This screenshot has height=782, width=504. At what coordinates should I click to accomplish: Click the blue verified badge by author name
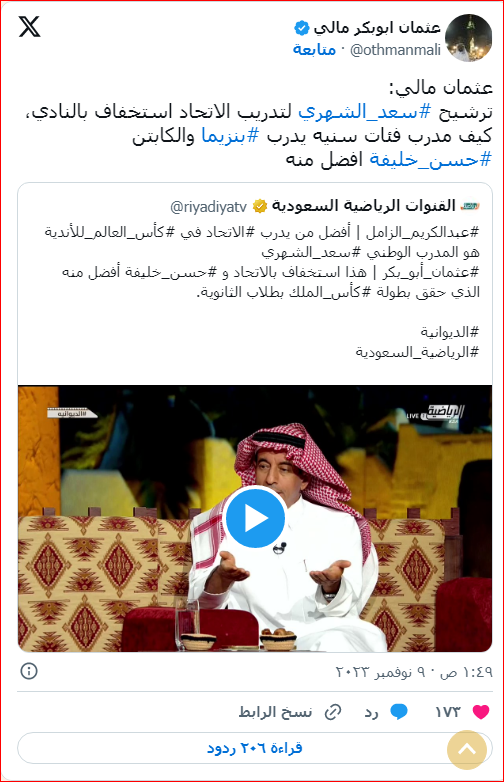pyautogui.click(x=302, y=28)
